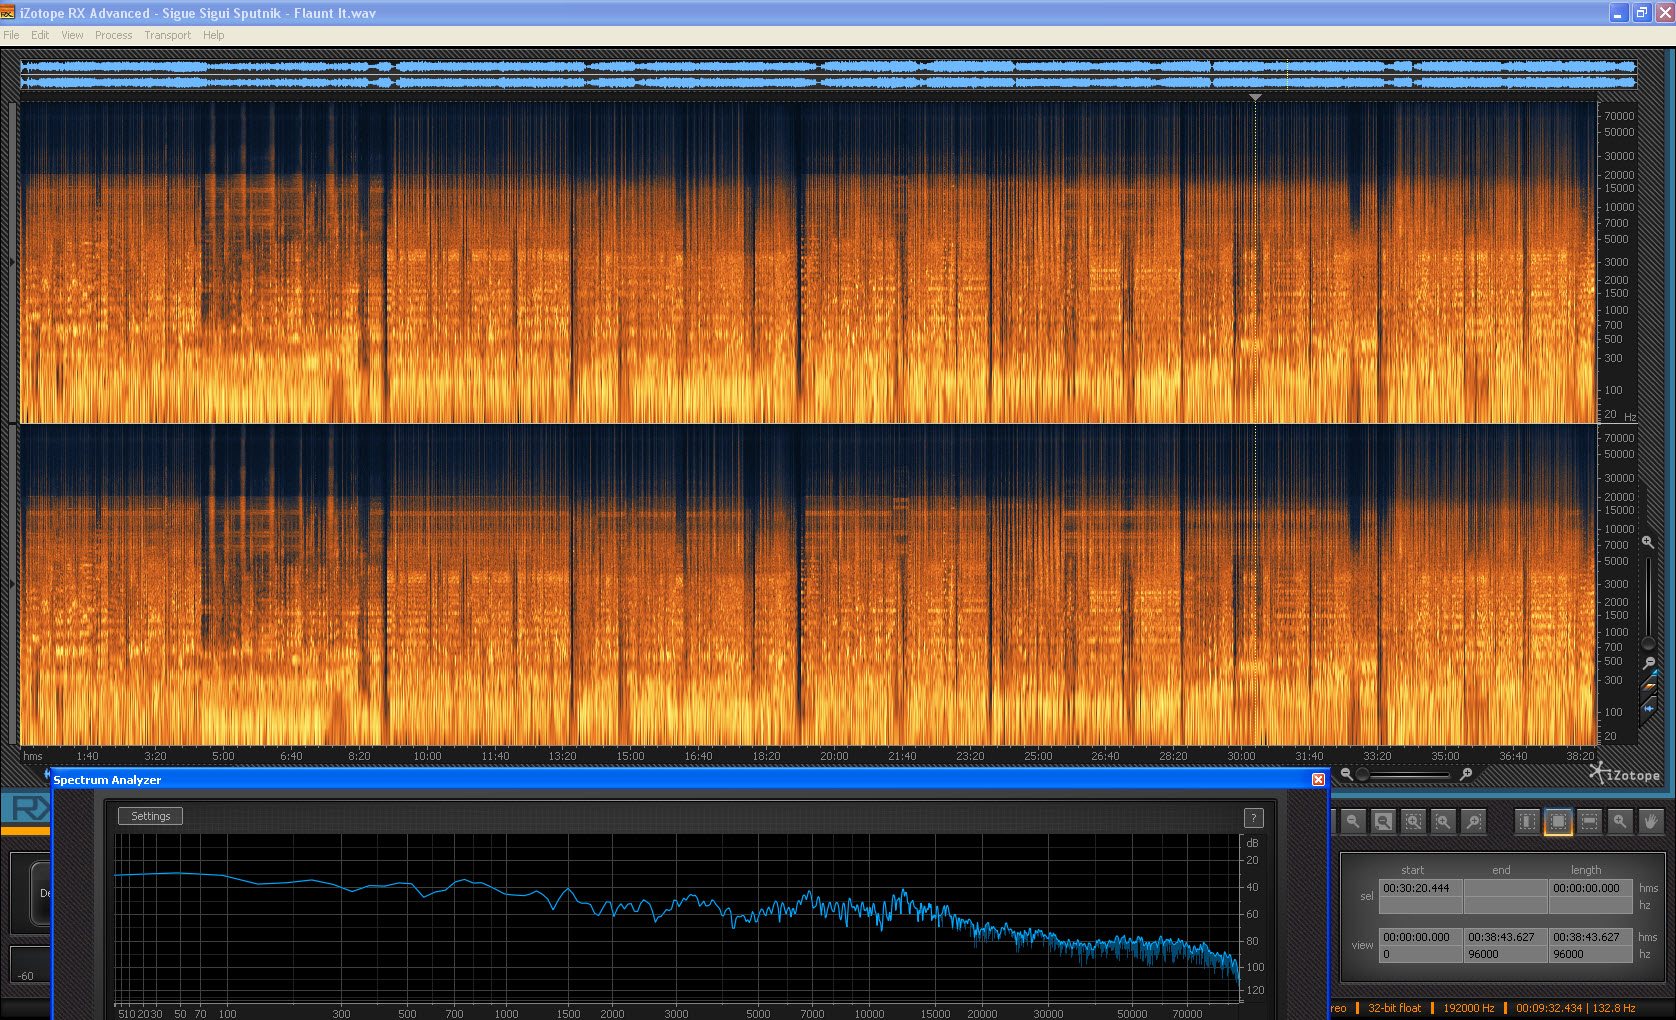The width and height of the screenshot is (1676, 1020).
Task: Open the Process menu
Action: 113,35
